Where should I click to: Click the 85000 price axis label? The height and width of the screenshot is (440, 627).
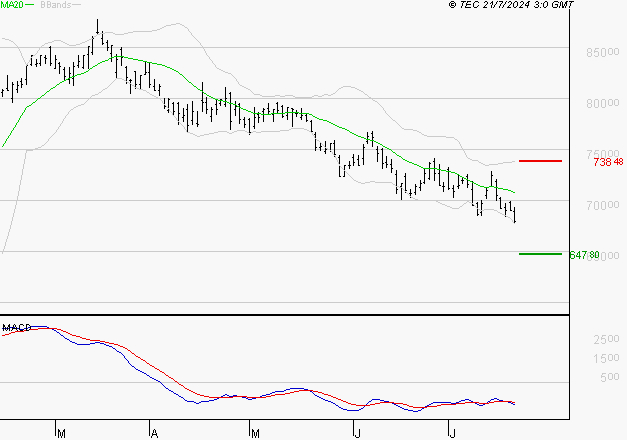(603, 52)
